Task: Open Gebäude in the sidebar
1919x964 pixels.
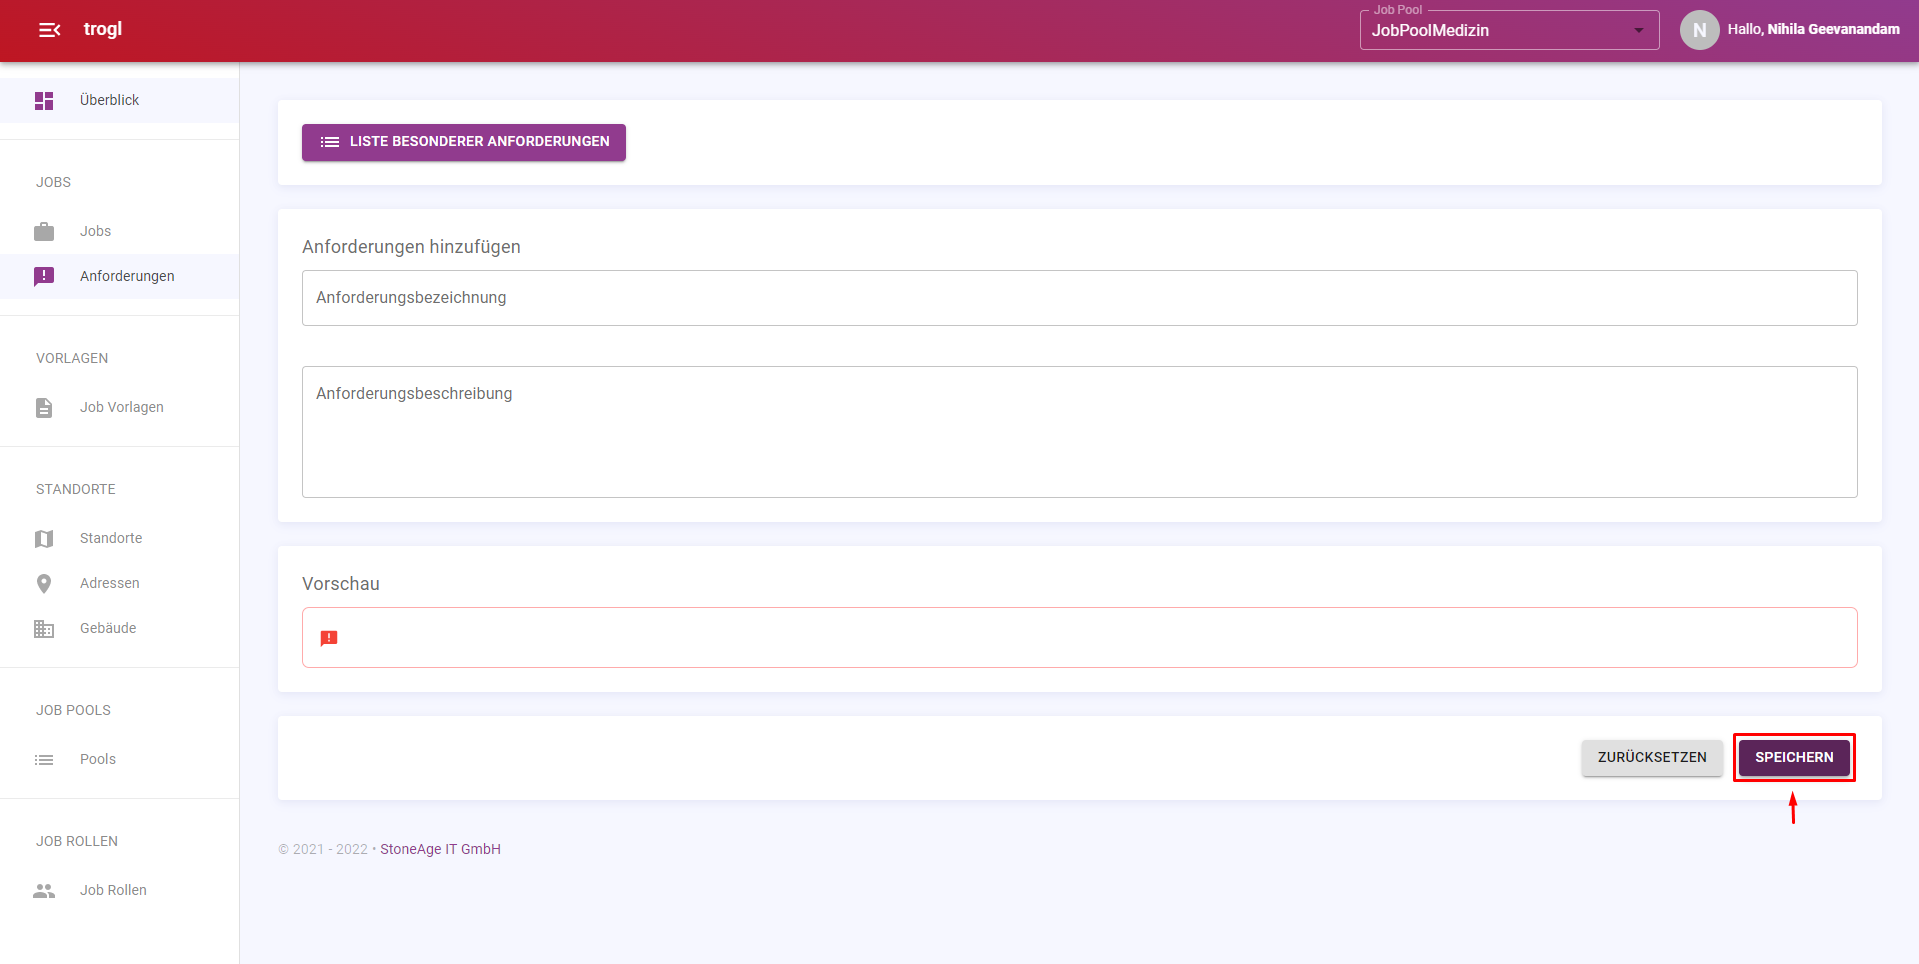Action: point(119,628)
